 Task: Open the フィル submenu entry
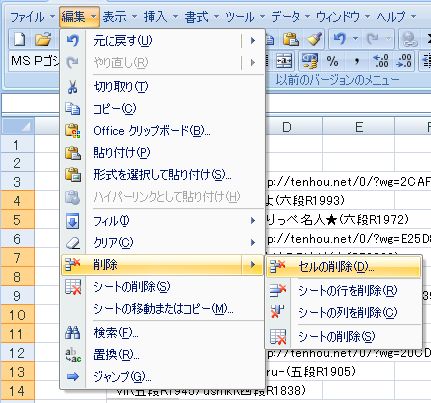[x=162, y=221]
